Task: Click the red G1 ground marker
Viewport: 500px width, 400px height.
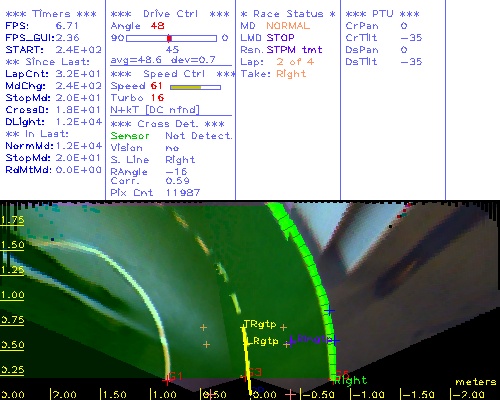Action: click(175, 377)
